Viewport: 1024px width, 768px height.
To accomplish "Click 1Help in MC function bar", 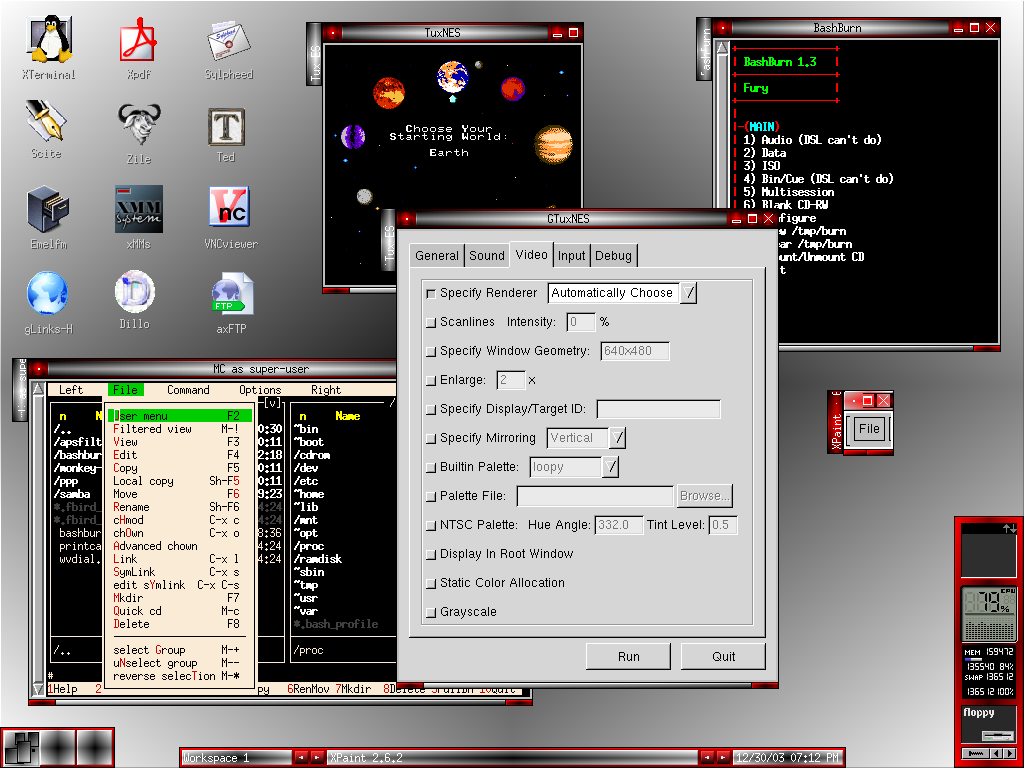I will click(x=63, y=689).
